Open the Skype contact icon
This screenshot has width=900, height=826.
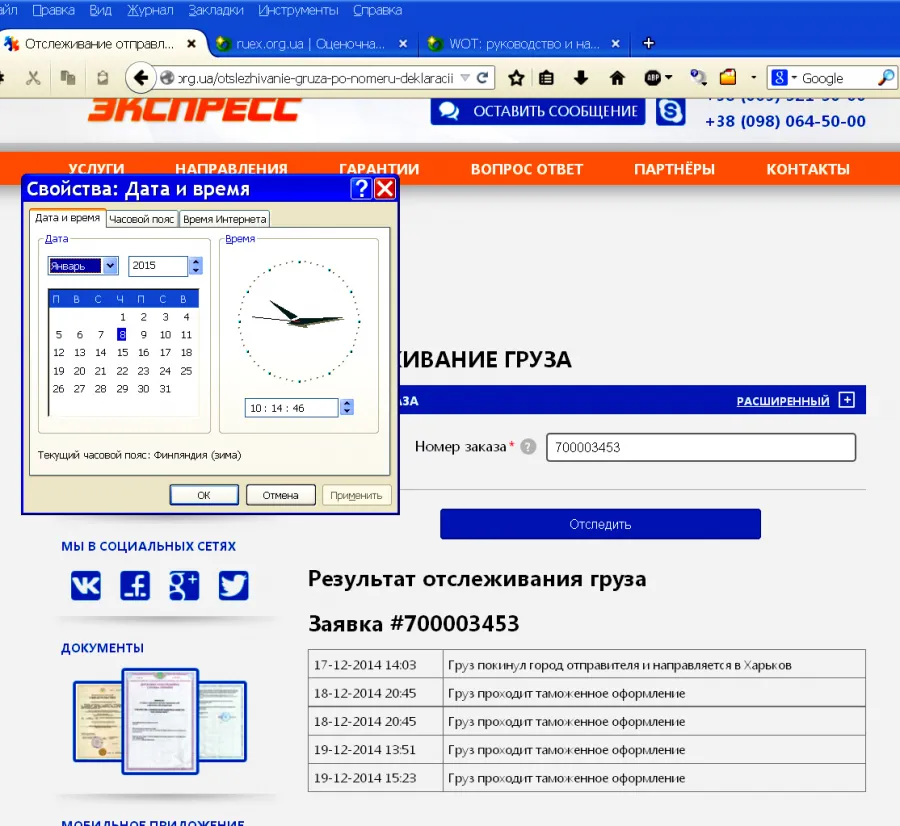pyautogui.click(x=670, y=111)
